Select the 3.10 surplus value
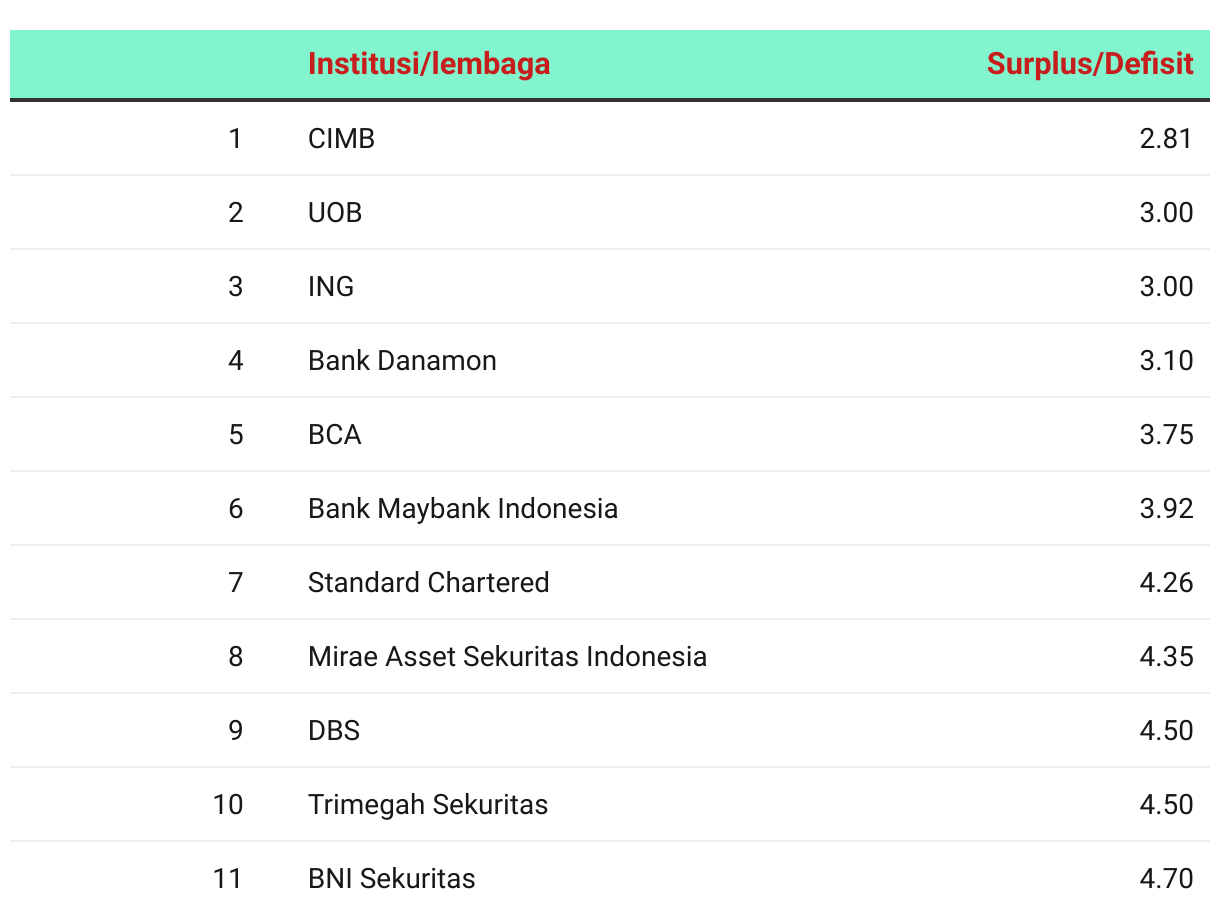1220x924 pixels. 1166,360
